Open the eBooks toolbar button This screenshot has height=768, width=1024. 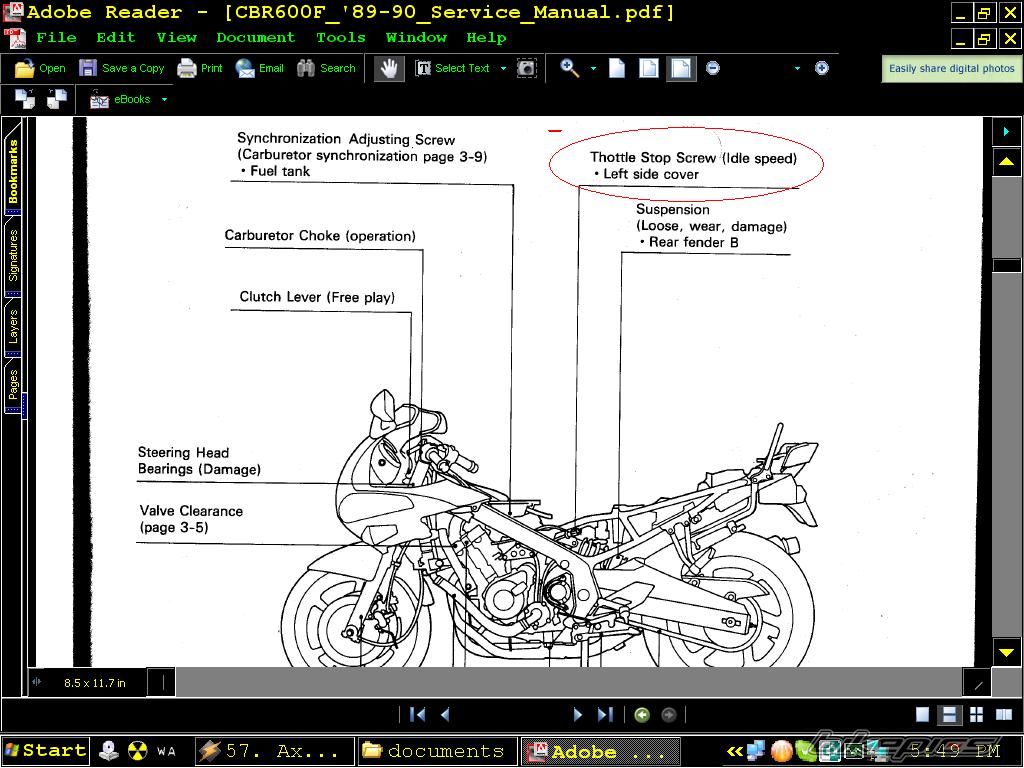(120, 99)
